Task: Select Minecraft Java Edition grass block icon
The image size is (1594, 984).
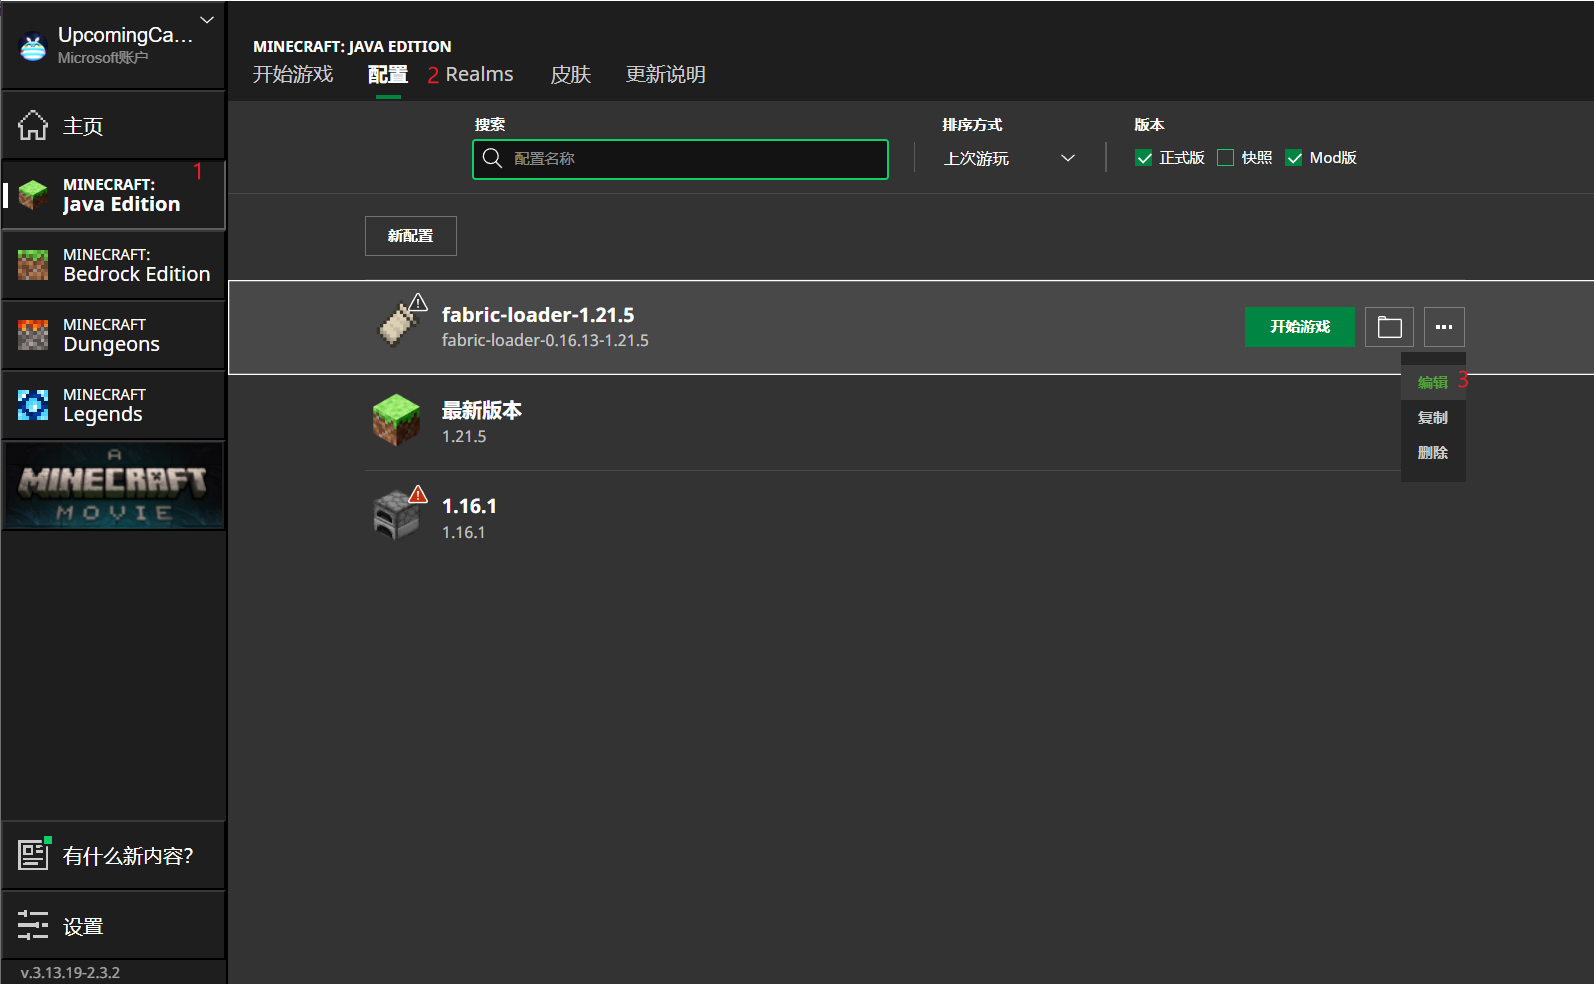Action: pos(33,195)
